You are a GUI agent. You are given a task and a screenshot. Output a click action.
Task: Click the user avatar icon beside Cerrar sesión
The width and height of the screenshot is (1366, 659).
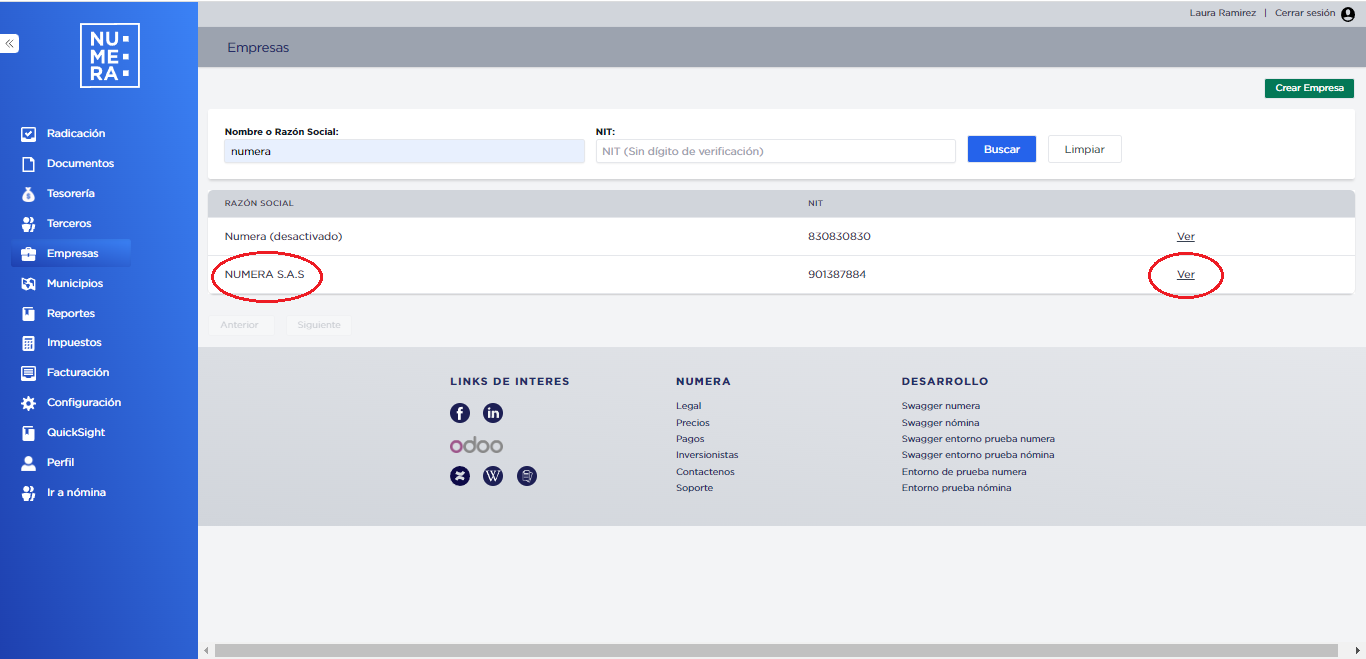[1347, 14]
